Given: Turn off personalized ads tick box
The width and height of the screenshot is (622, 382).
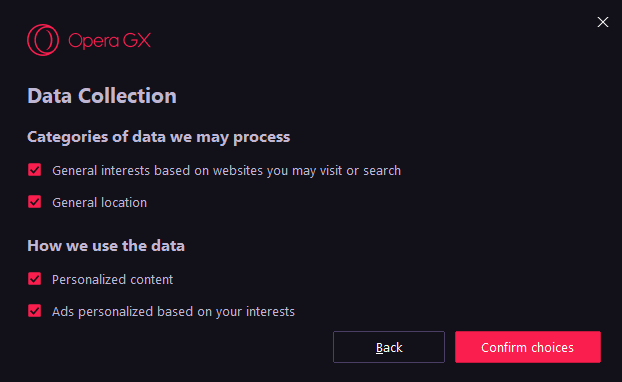Looking at the screenshot, I should [x=35, y=311].
